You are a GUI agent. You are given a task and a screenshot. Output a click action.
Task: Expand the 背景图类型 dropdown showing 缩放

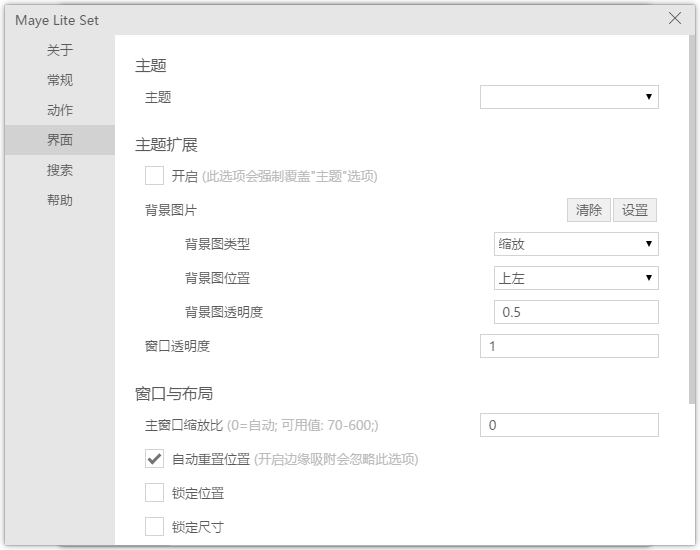coord(576,244)
